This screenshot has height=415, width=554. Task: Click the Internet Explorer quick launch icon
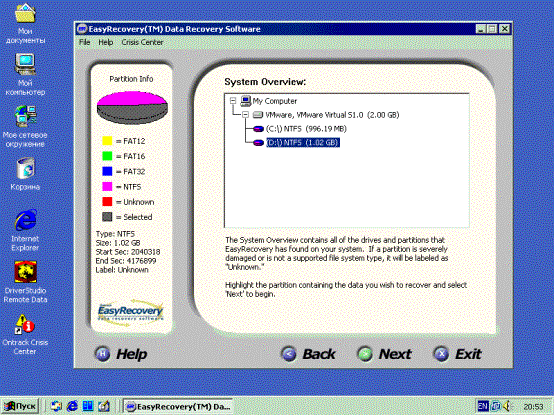pos(72,406)
